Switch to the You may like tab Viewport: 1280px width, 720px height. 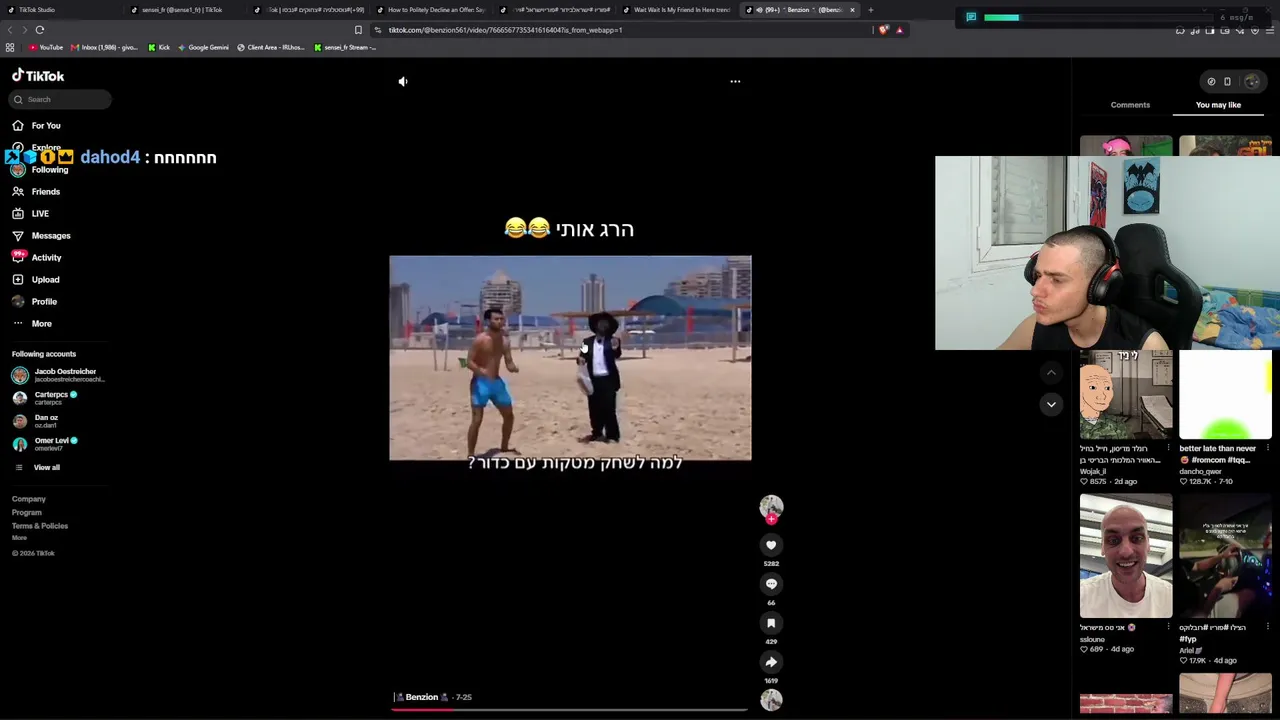(1218, 105)
